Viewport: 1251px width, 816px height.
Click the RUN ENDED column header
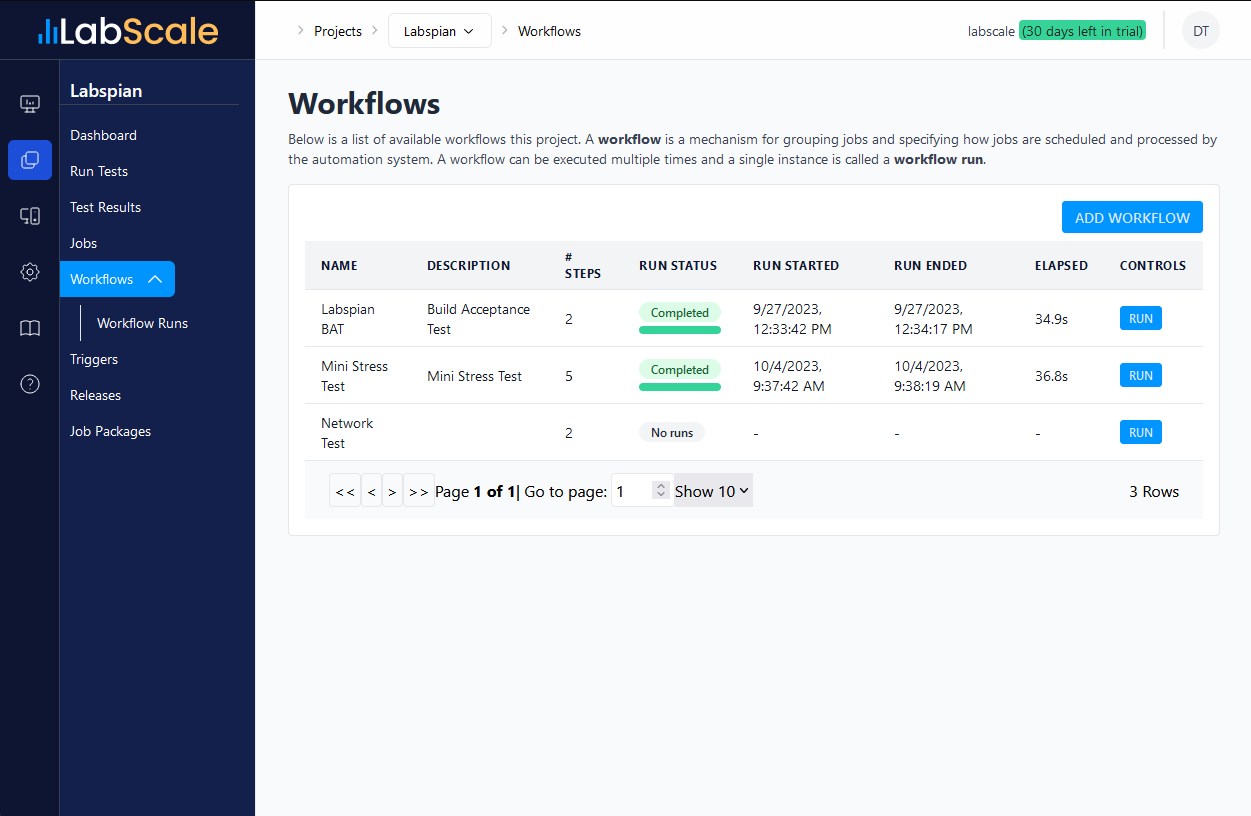click(930, 265)
